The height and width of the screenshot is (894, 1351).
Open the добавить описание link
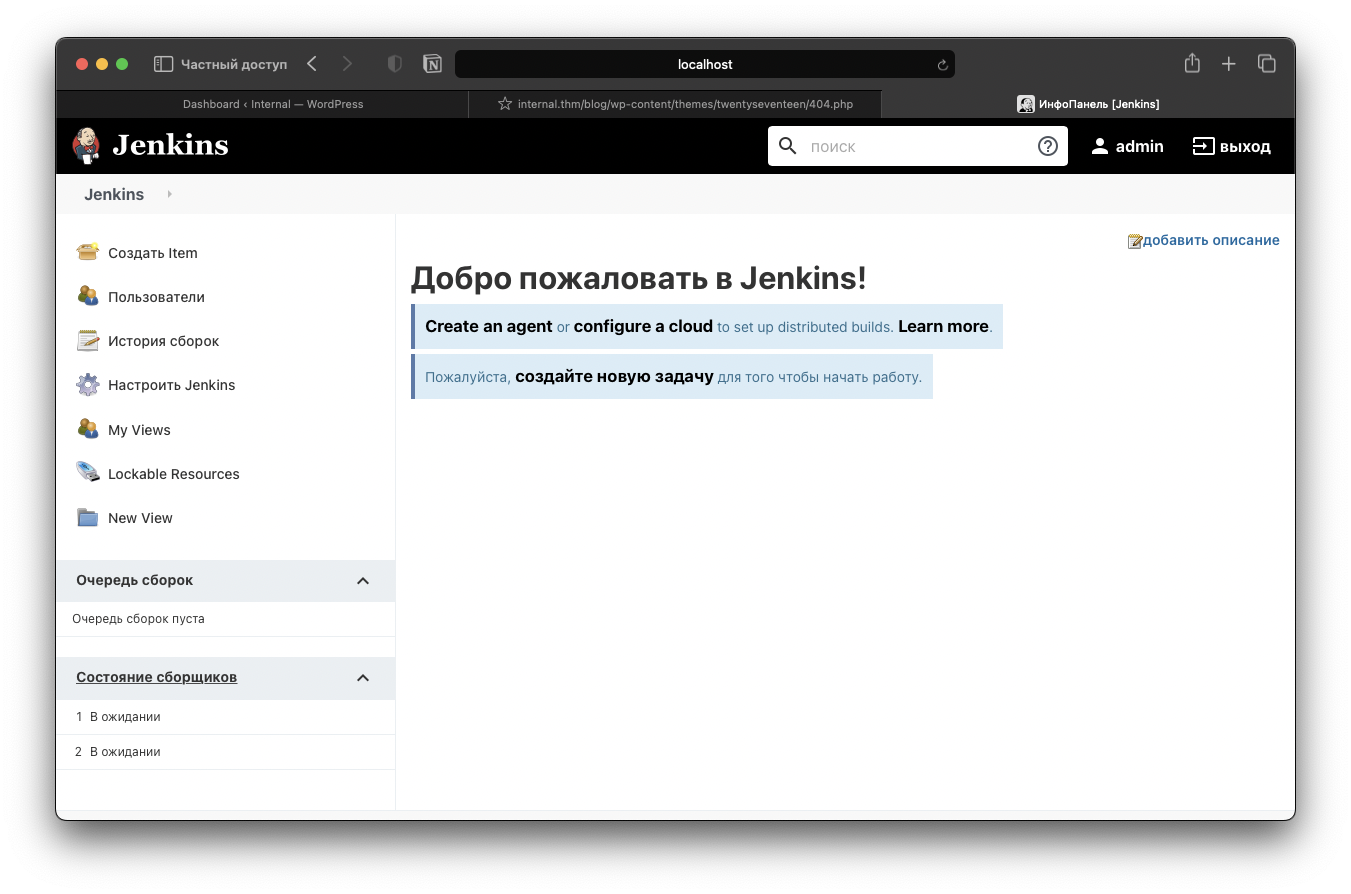coord(1210,240)
